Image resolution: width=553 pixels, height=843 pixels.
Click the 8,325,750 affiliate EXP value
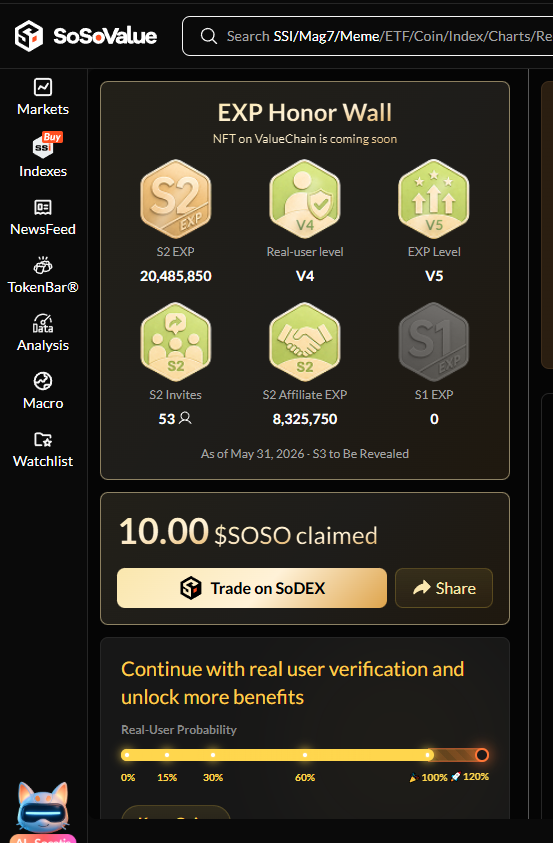pyautogui.click(x=305, y=419)
